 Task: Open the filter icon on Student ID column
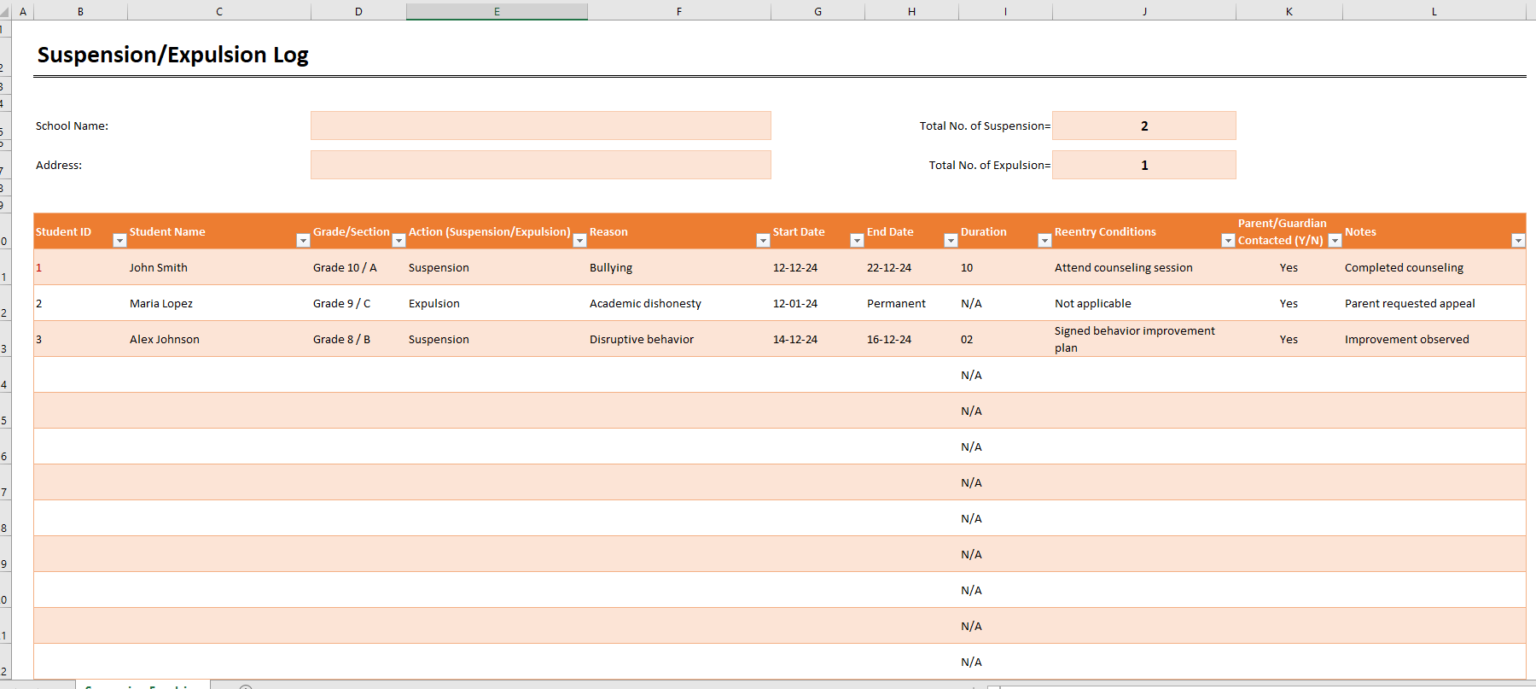point(119,240)
